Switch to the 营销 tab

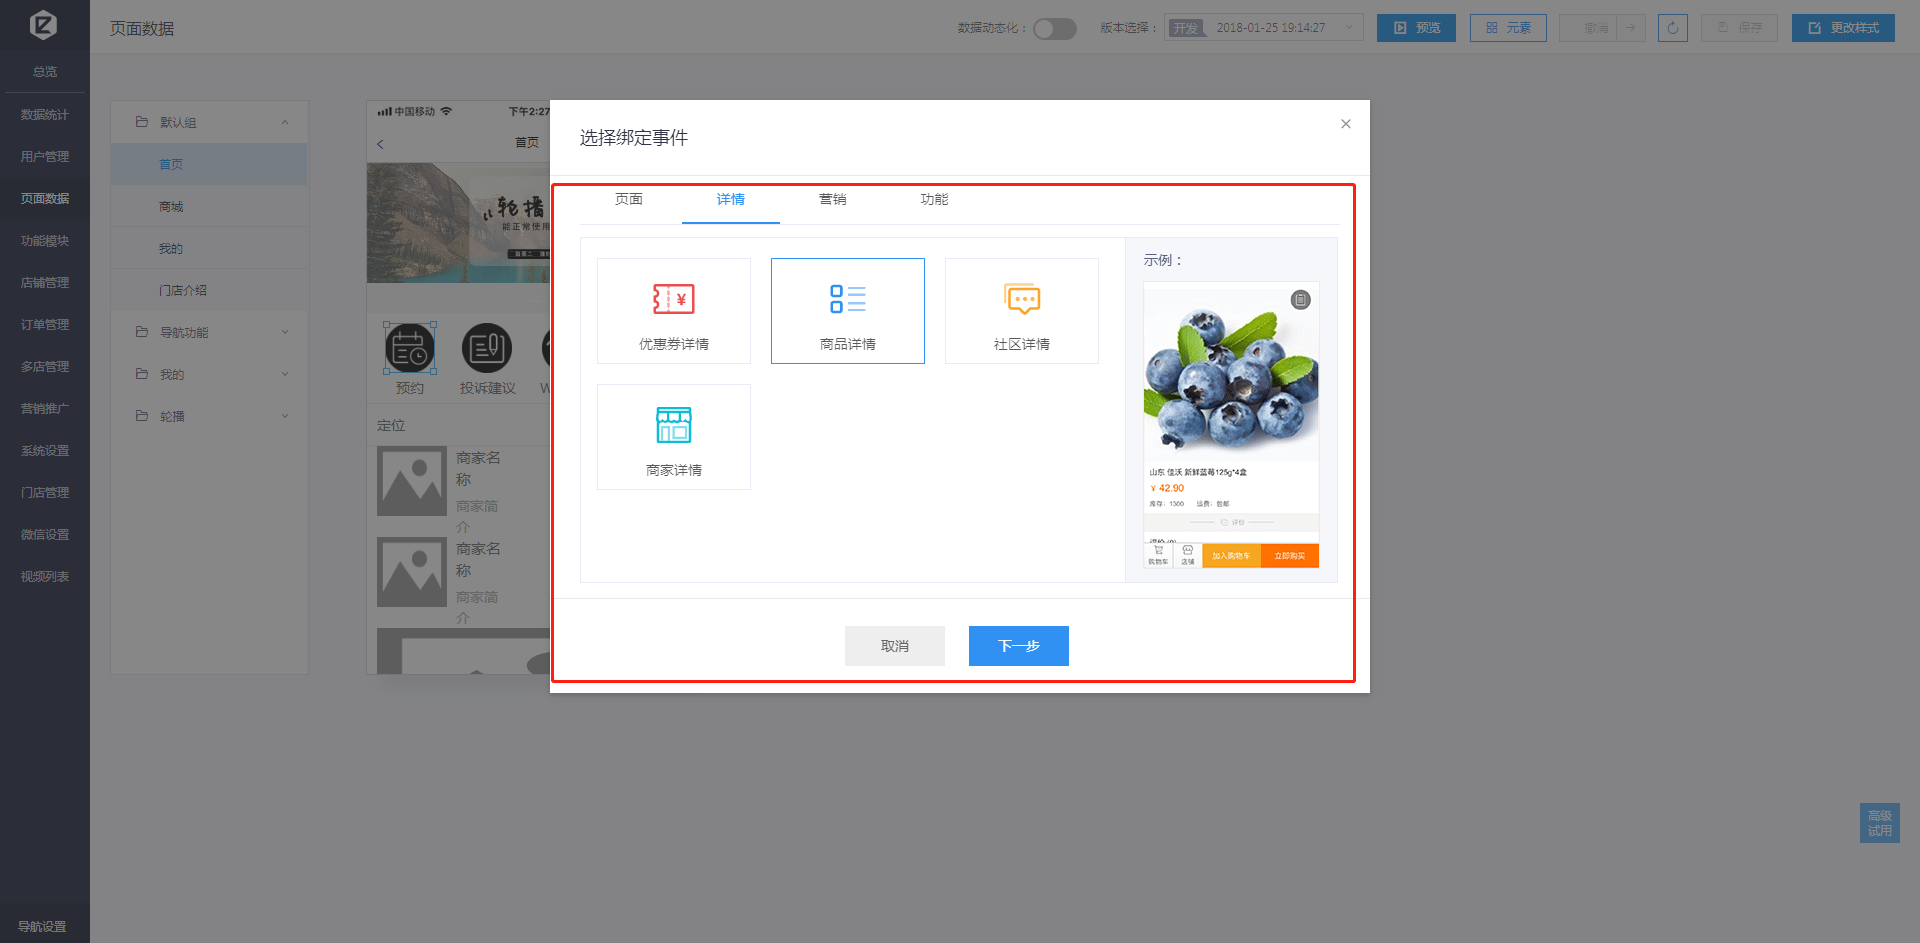pyautogui.click(x=832, y=200)
